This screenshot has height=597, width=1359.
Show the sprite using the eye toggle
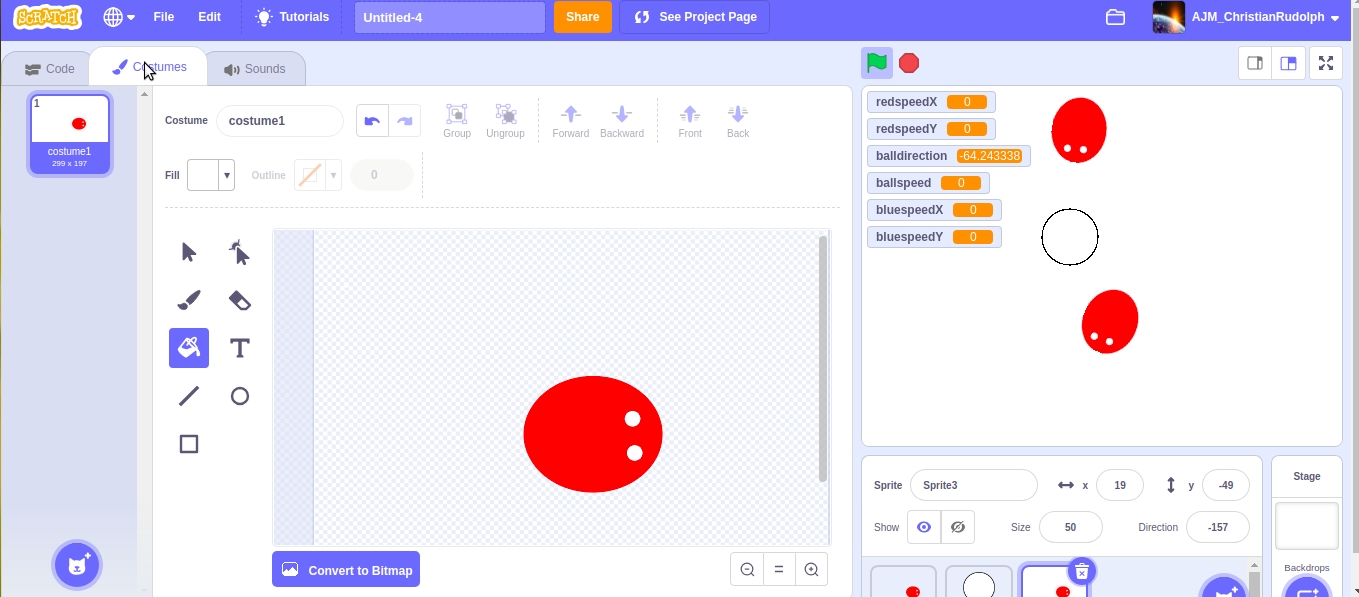(x=923, y=527)
